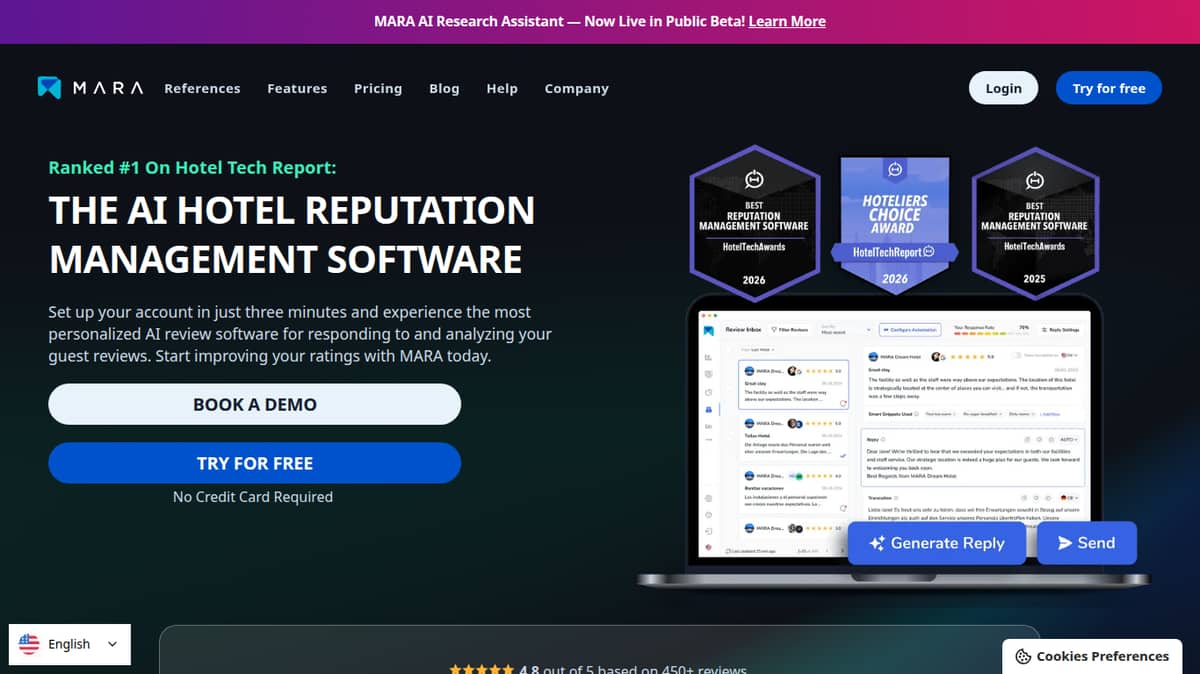Click highlighted inbox icon in mockup sidebar

(x=708, y=409)
